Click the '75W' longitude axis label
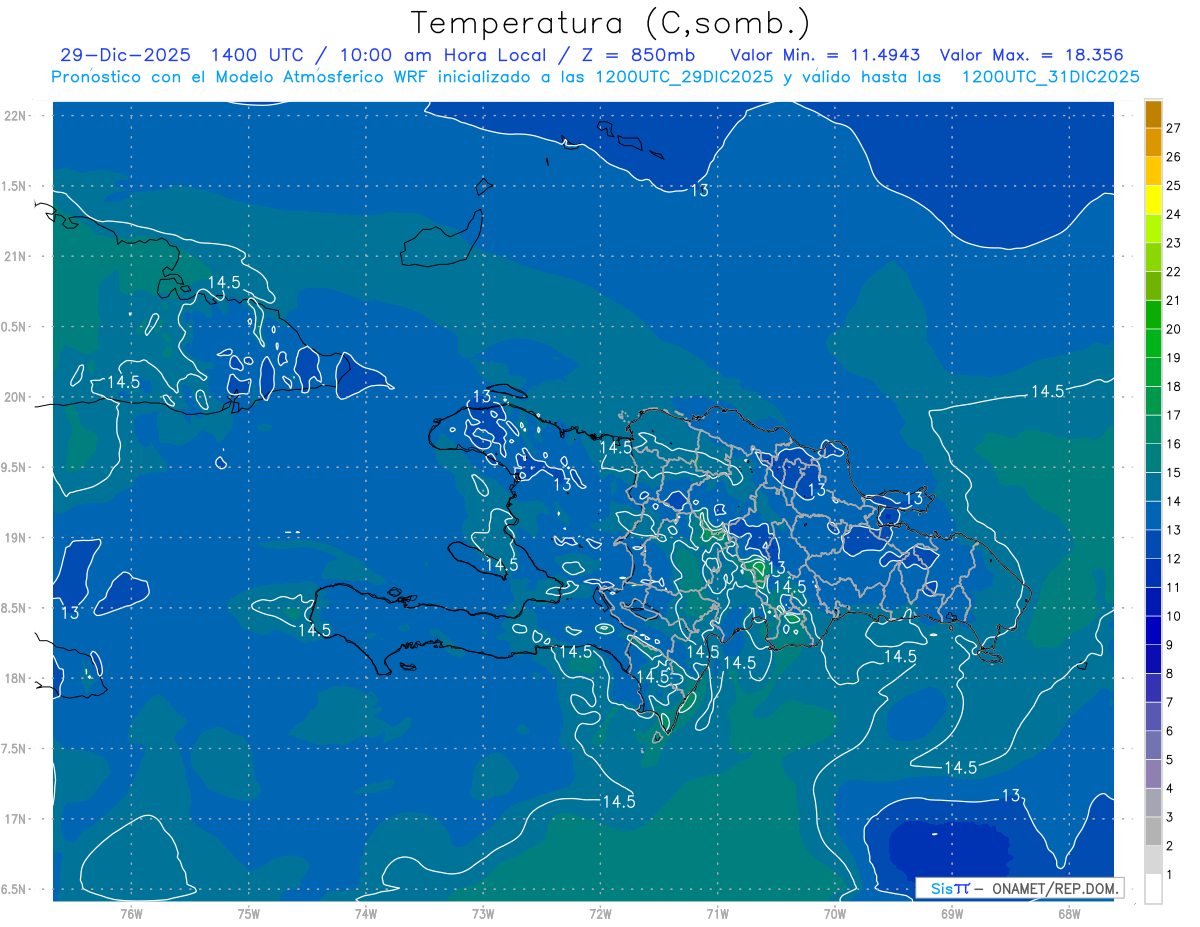This screenshot has width=1200, height=927. [x=249, y=913]
